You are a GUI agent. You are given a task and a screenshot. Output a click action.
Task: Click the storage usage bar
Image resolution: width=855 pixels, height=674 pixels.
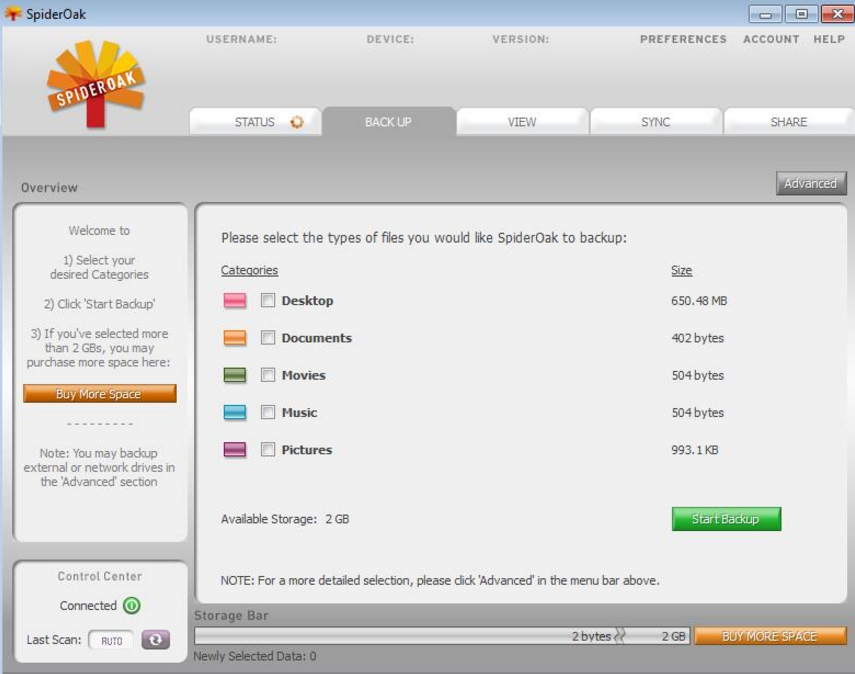click(x=442, y=636)
